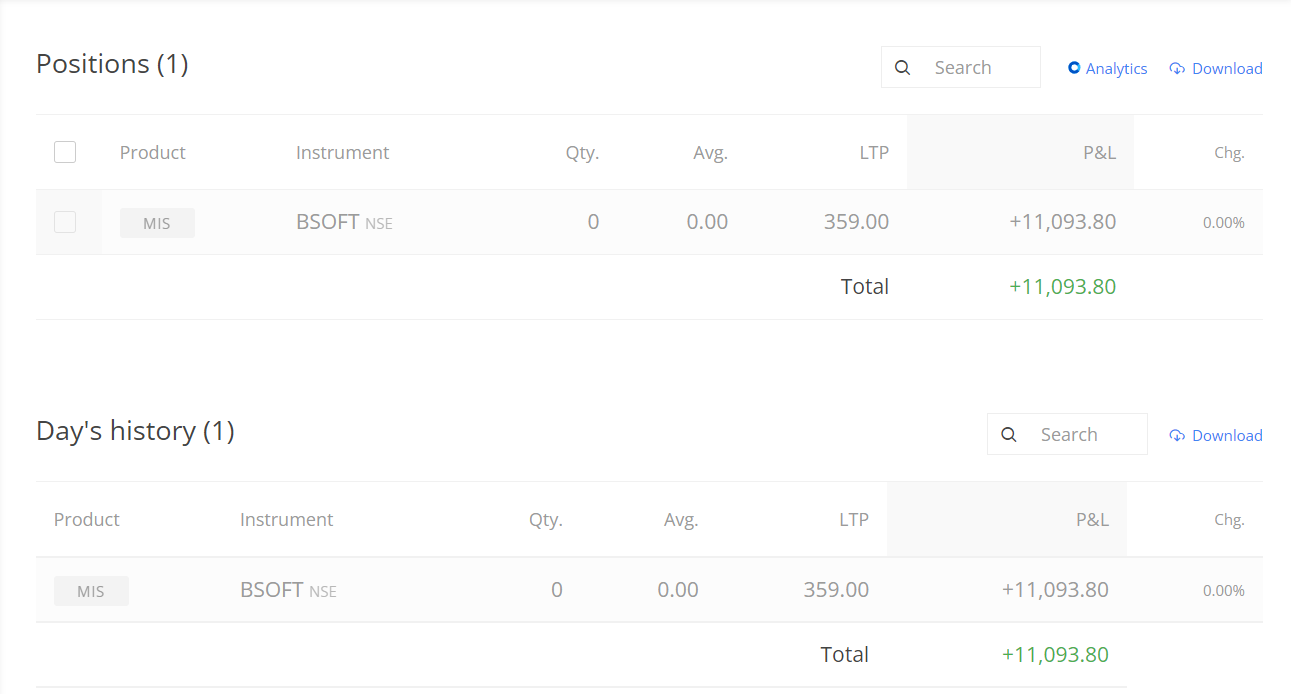Select the BSOFT row in Positions
Image resolution: width=1291 pixels, height=694 pixels.
tap(328, 222)
